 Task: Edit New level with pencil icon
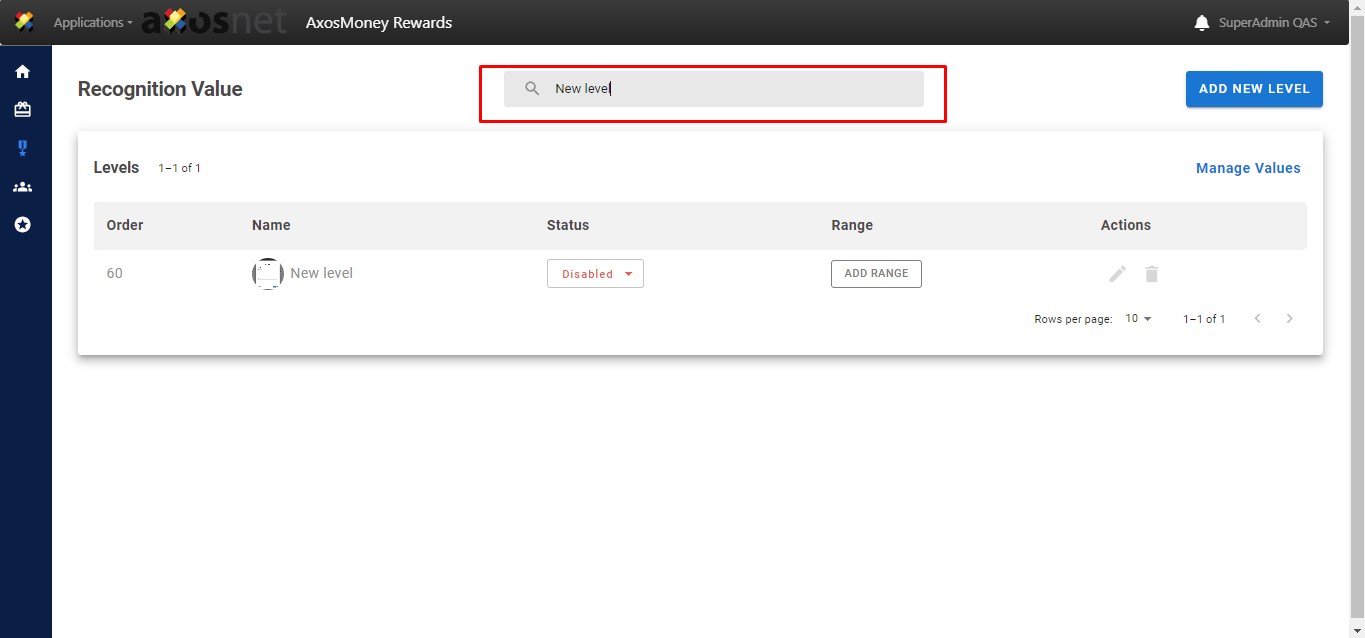1117,274
